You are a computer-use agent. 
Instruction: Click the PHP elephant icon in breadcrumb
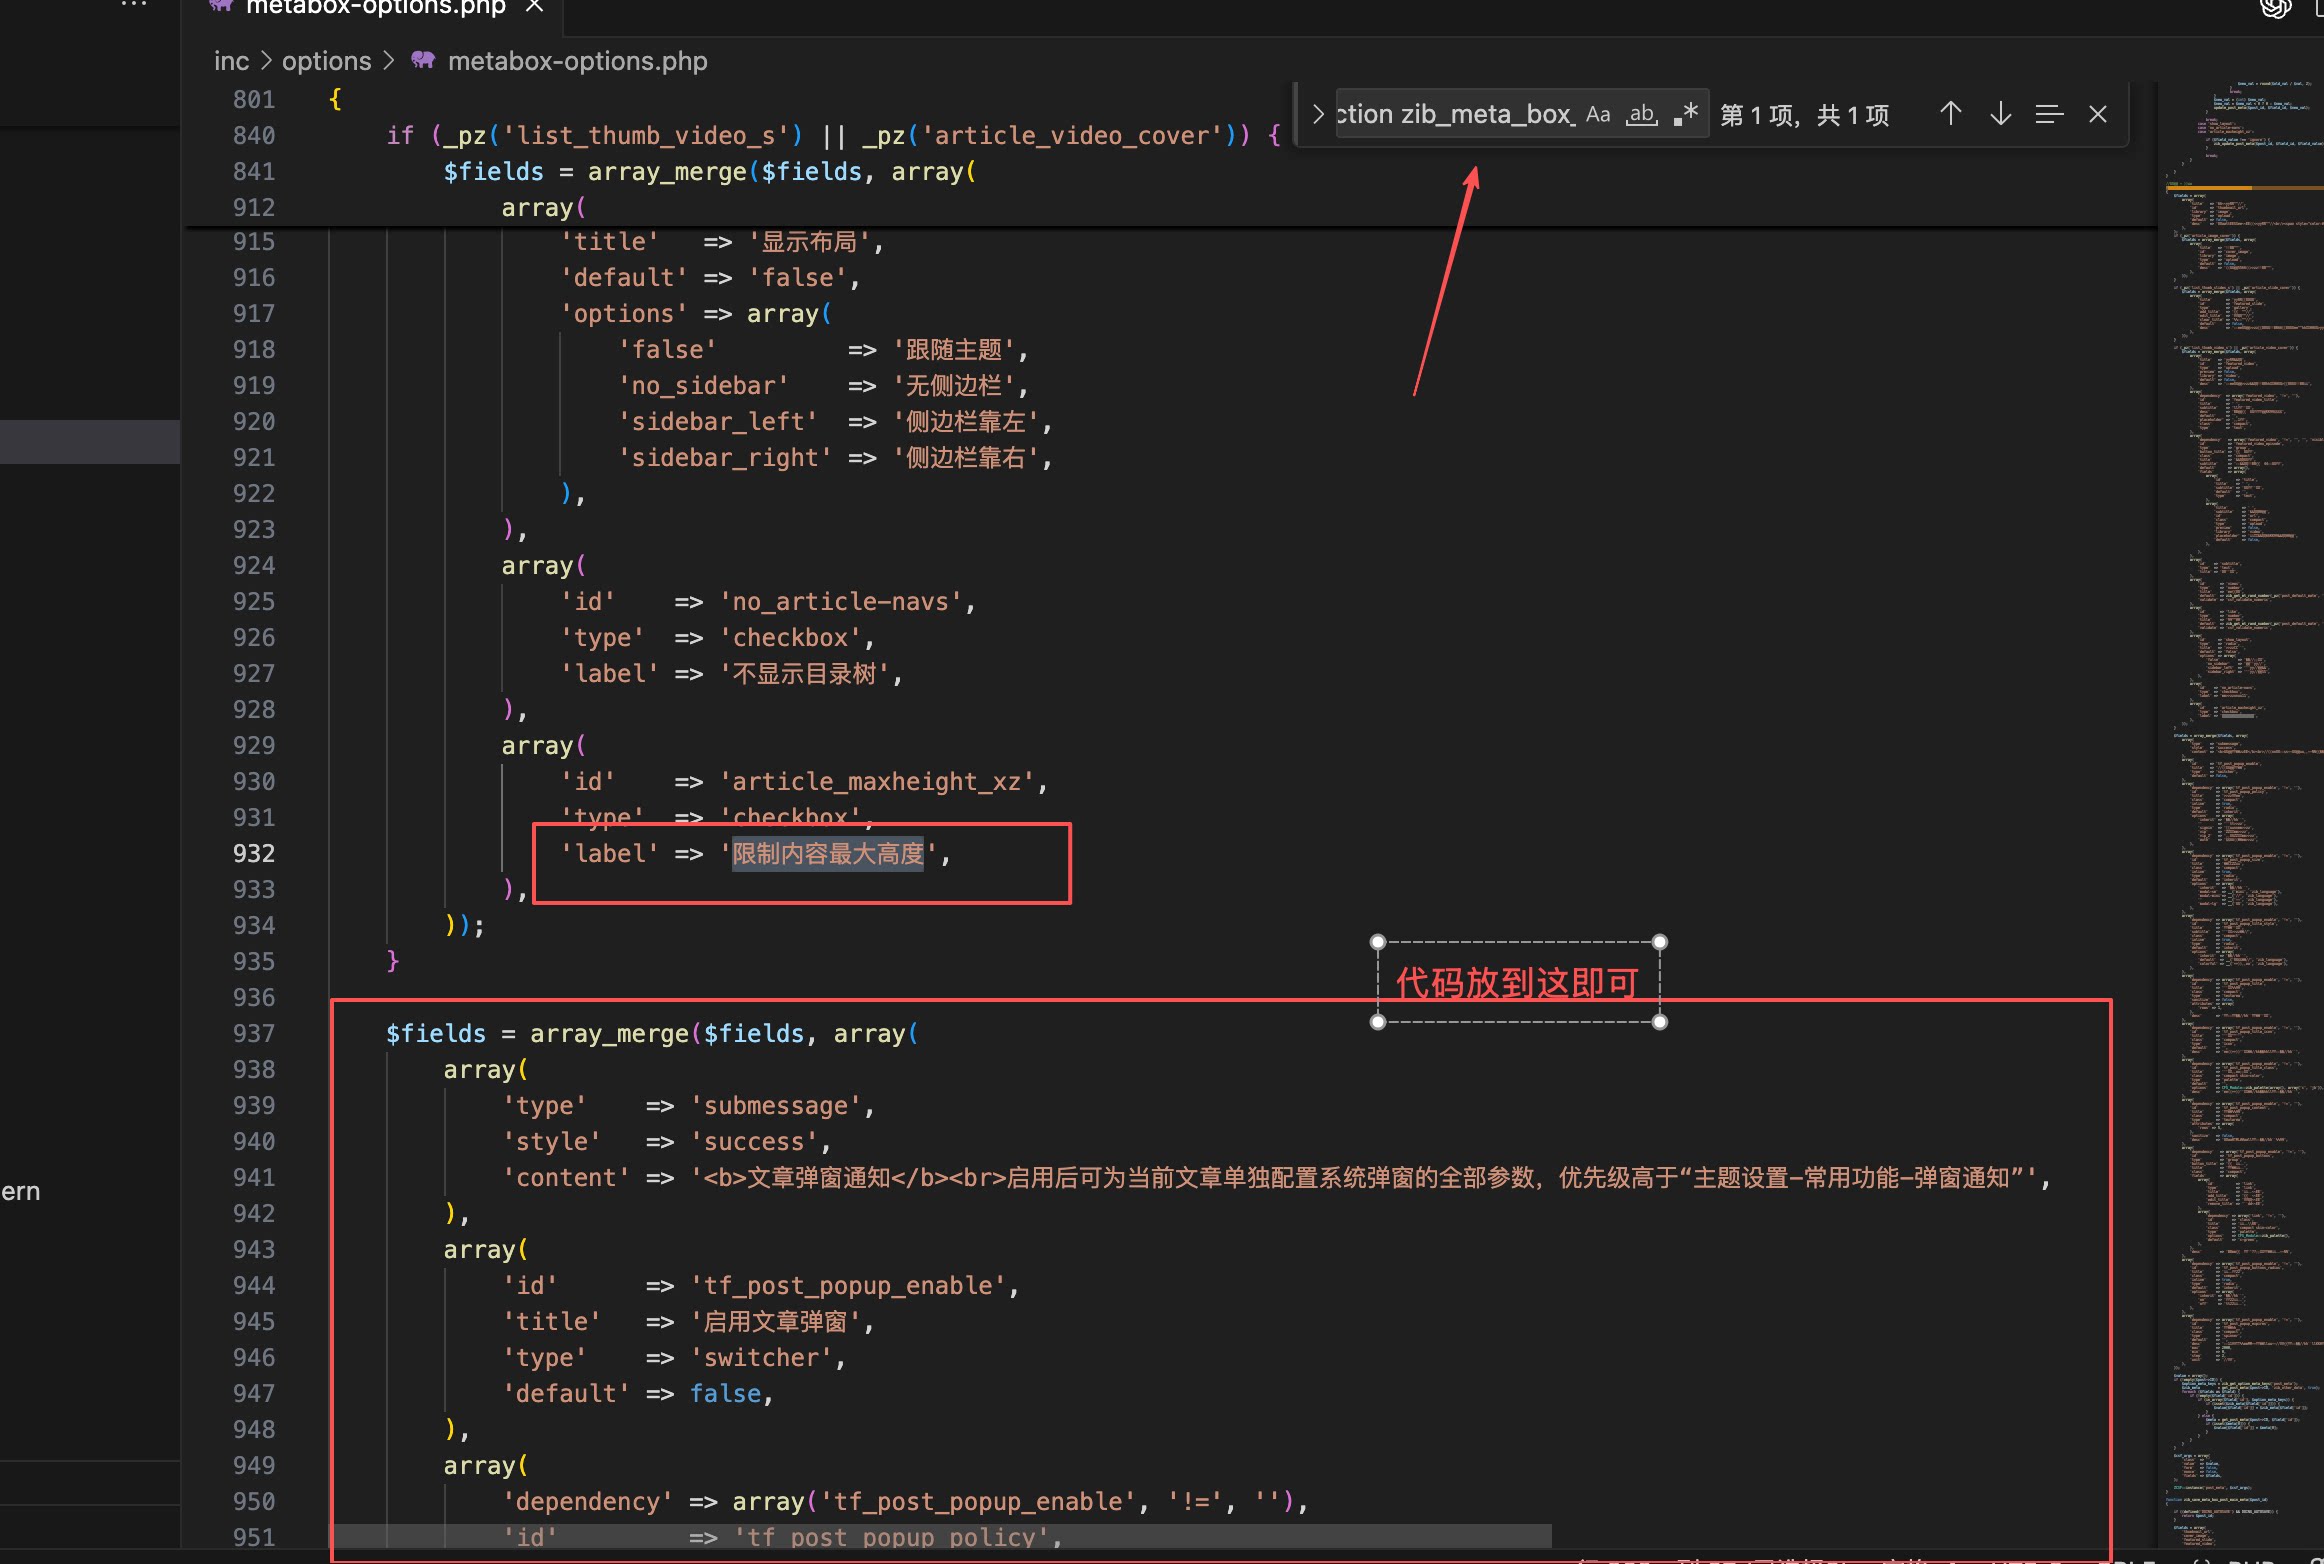tap(423, 60)
